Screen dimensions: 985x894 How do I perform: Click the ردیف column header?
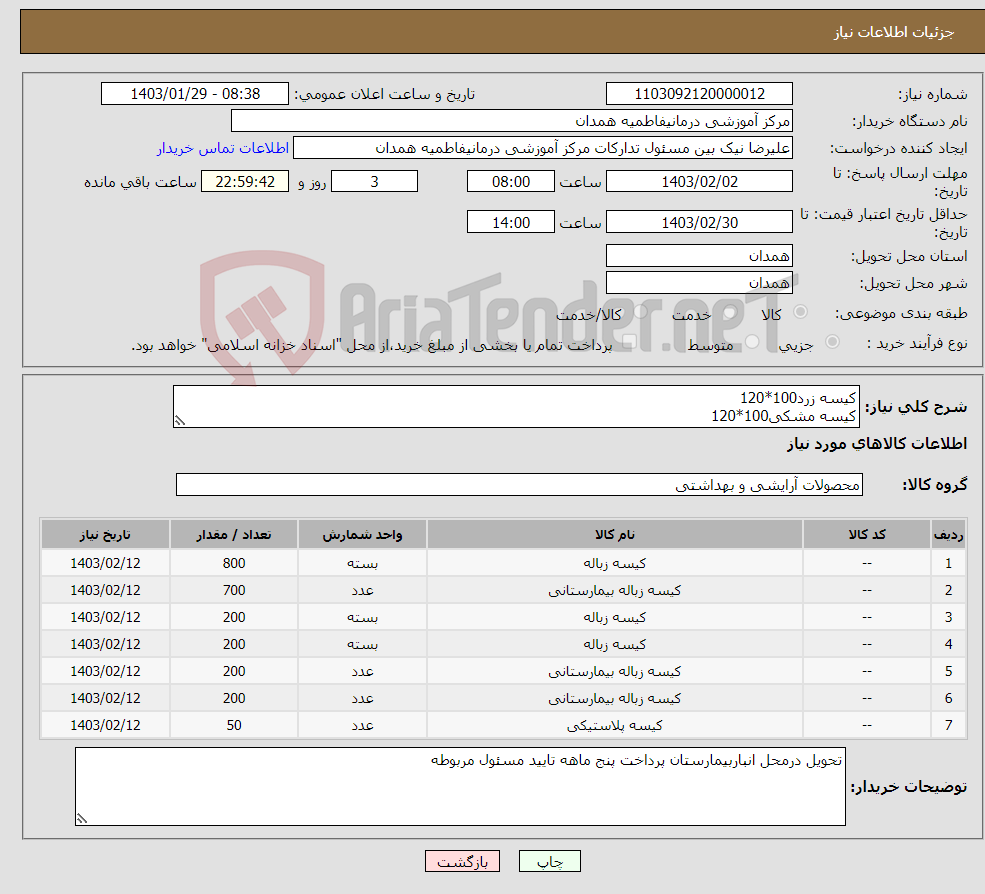(949, 535)
